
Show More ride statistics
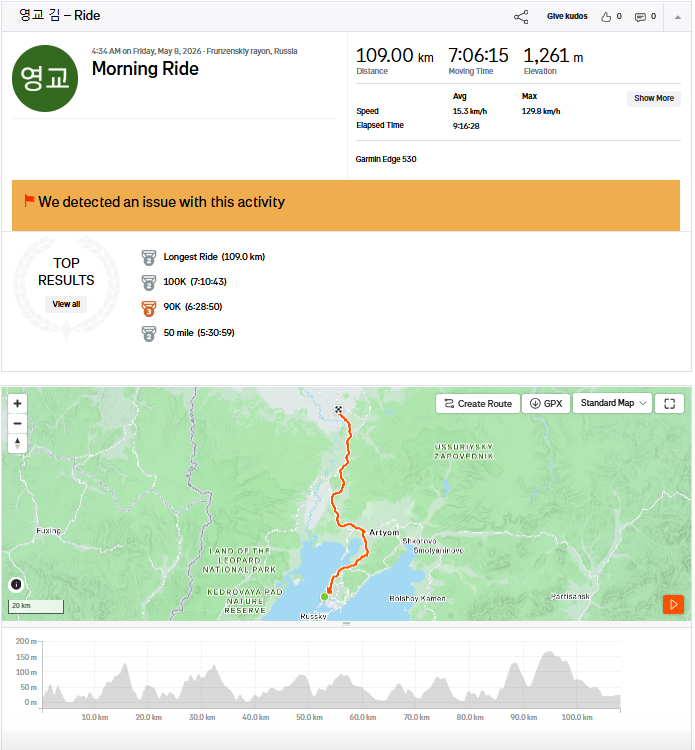point(653,98)
